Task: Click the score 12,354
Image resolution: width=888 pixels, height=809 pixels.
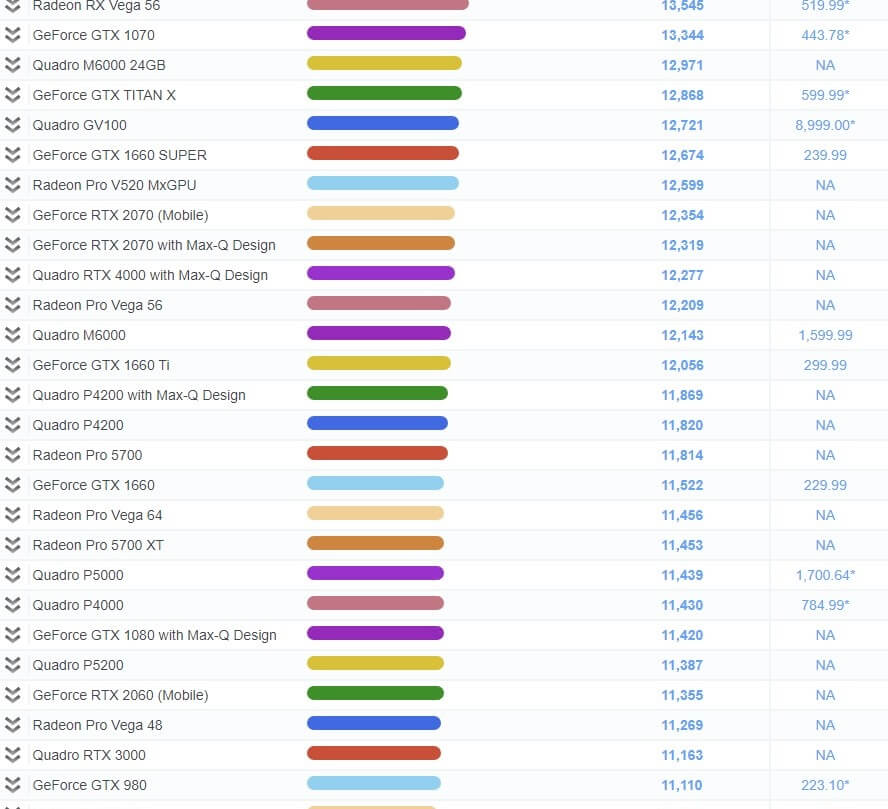Action: 682,215
